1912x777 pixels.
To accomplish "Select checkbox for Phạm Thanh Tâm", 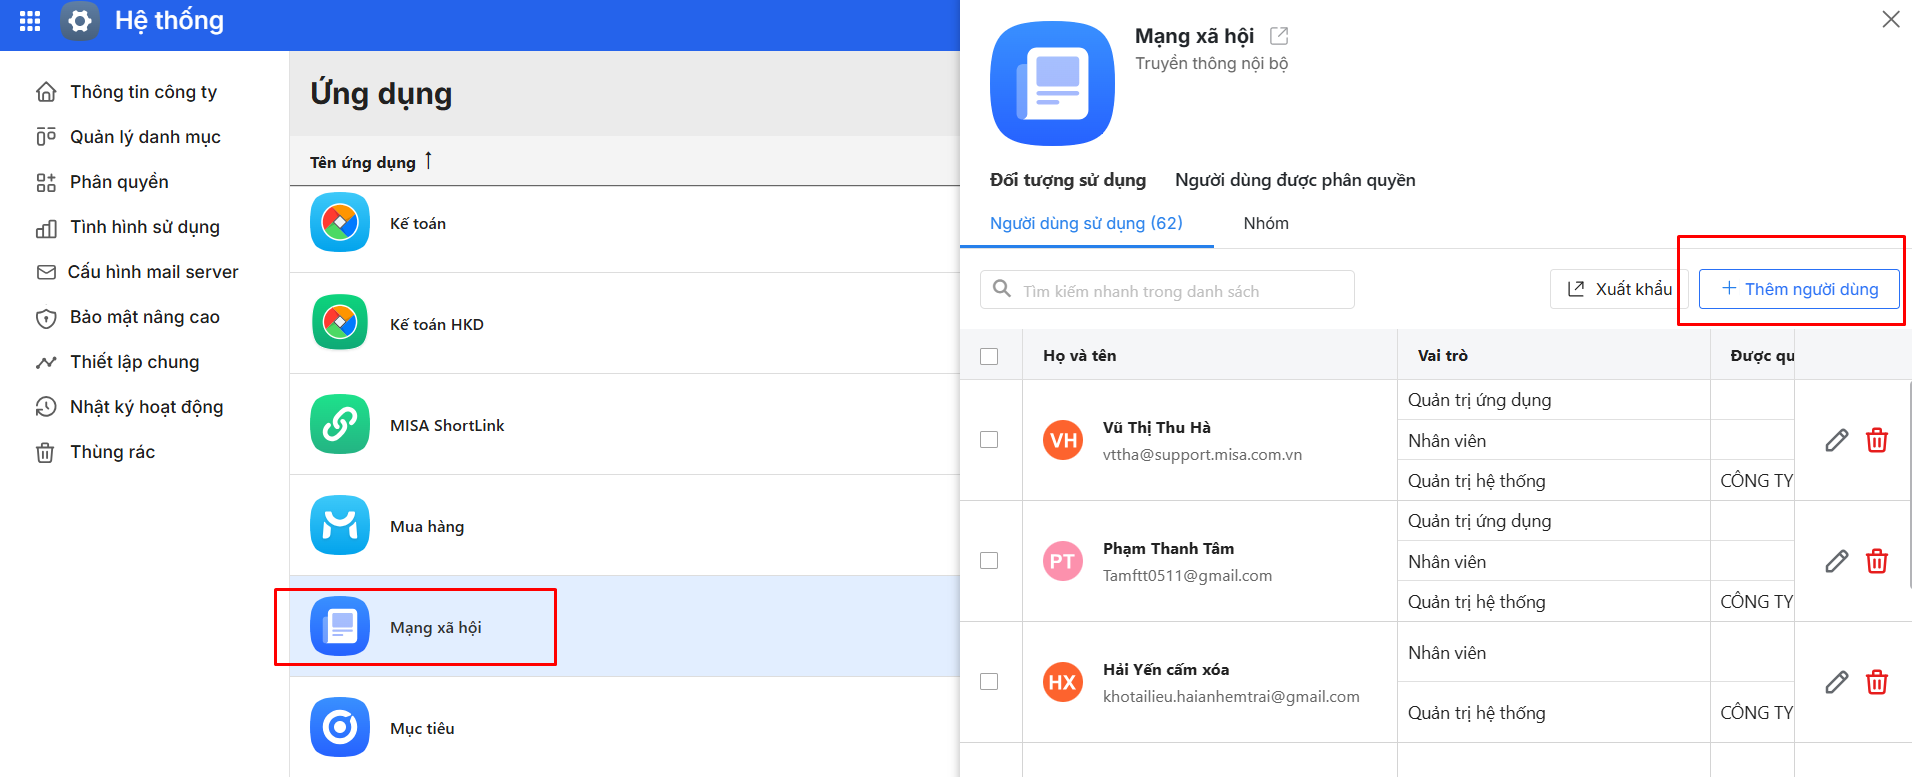I will tap(989, 561).
